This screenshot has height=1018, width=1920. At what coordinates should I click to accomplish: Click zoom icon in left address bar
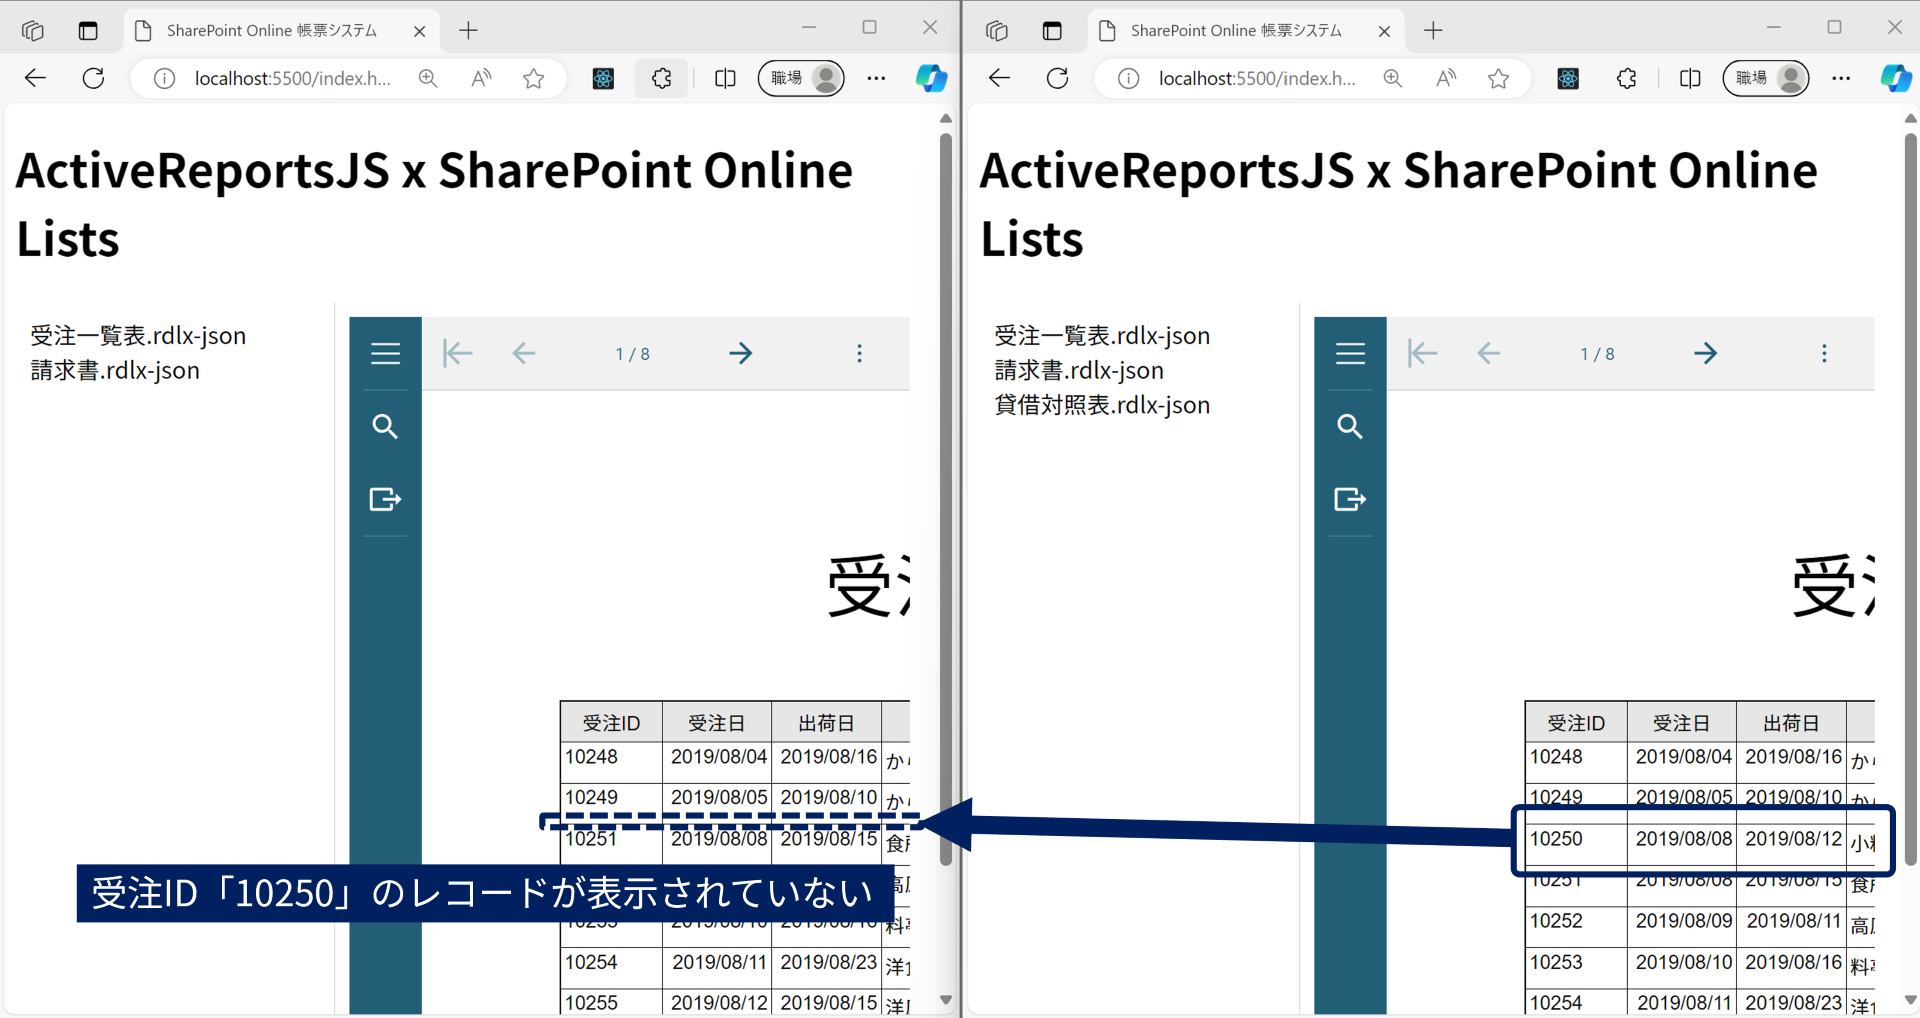click(x=428, y=78)
